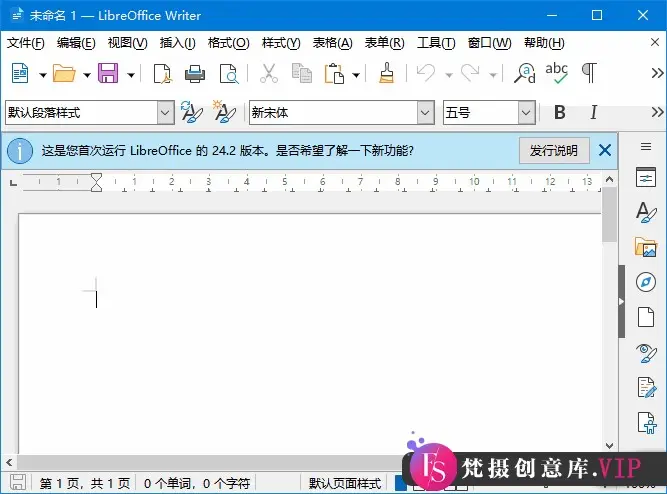Click the 发行说明 button
This screenshot has width=667, height=494.
[x=554, y=150]
